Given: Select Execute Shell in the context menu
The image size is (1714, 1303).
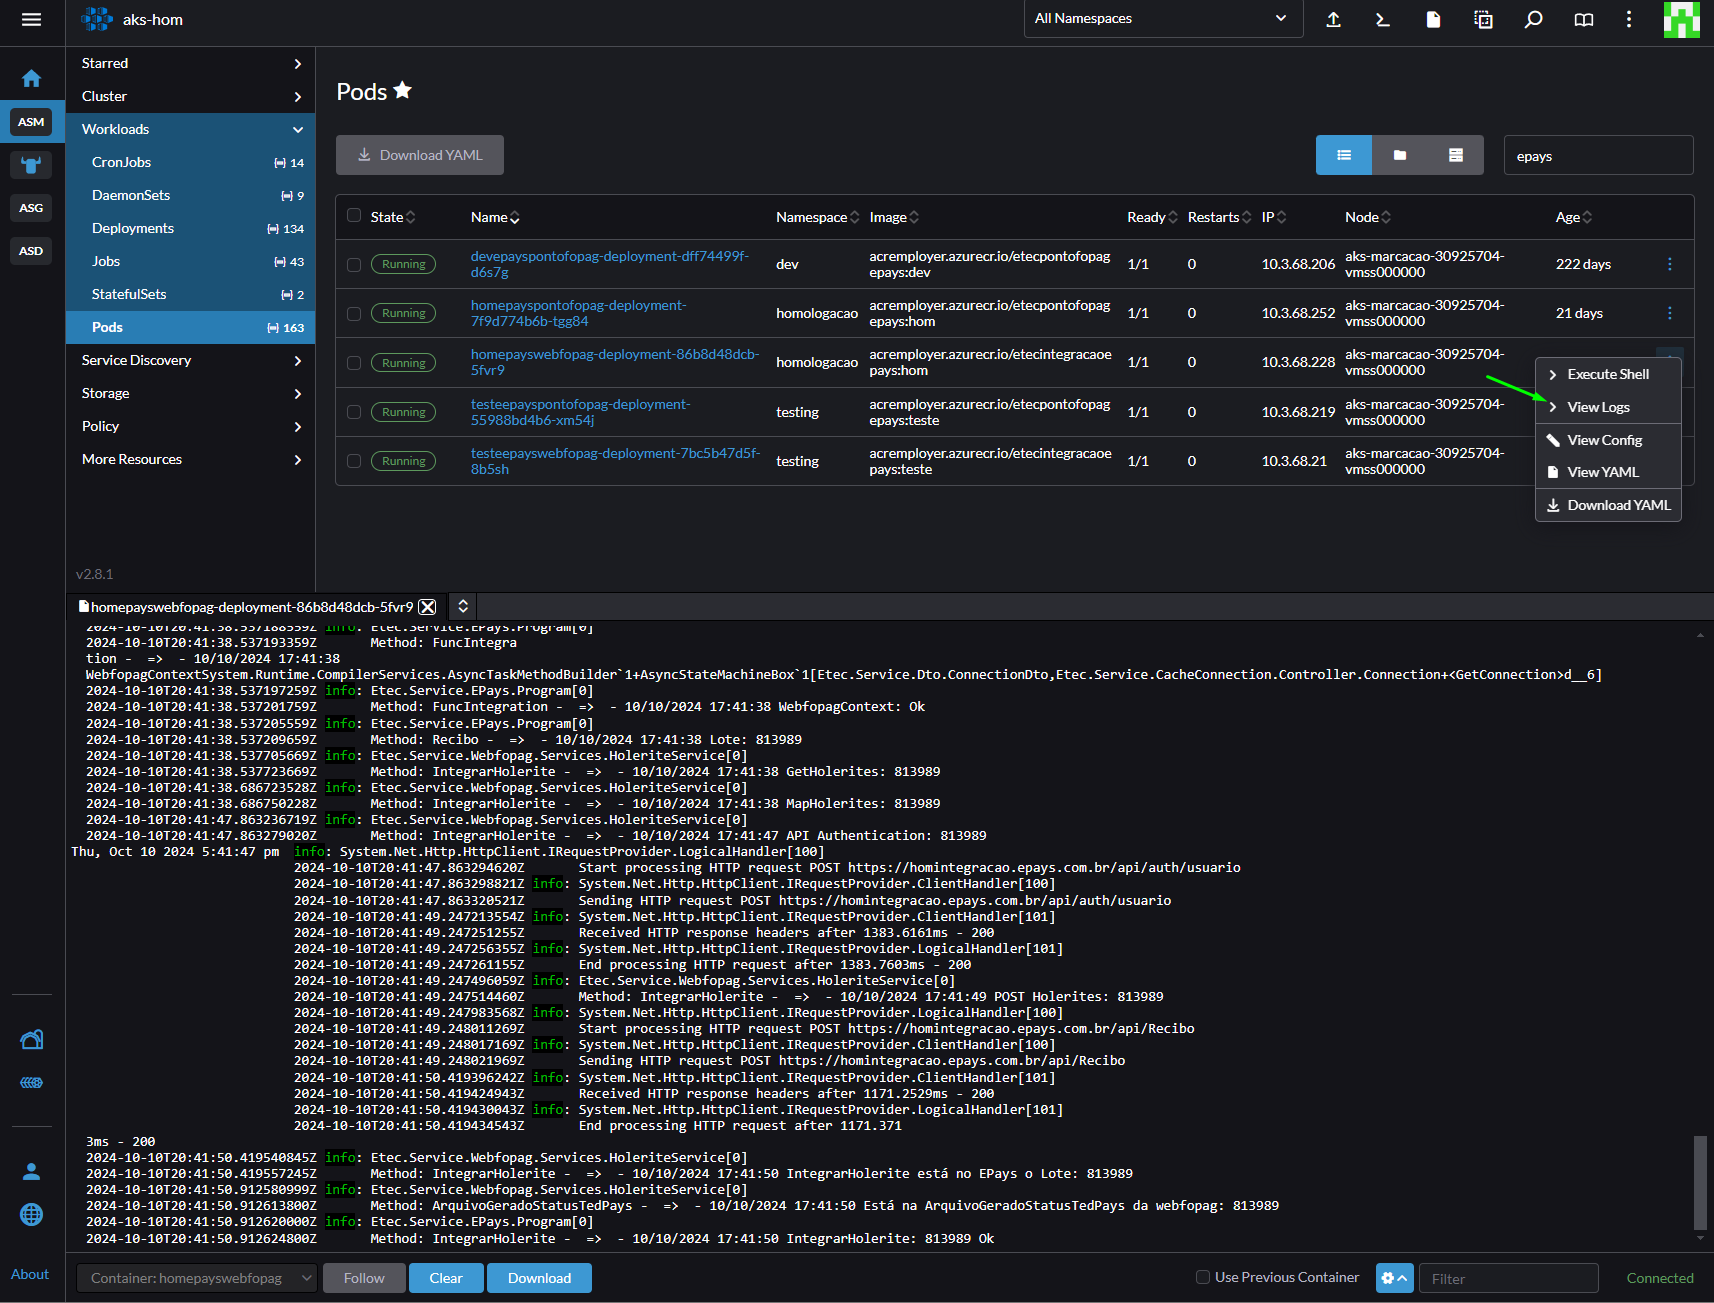Looking at the screenshot, I should point(1608,374).
